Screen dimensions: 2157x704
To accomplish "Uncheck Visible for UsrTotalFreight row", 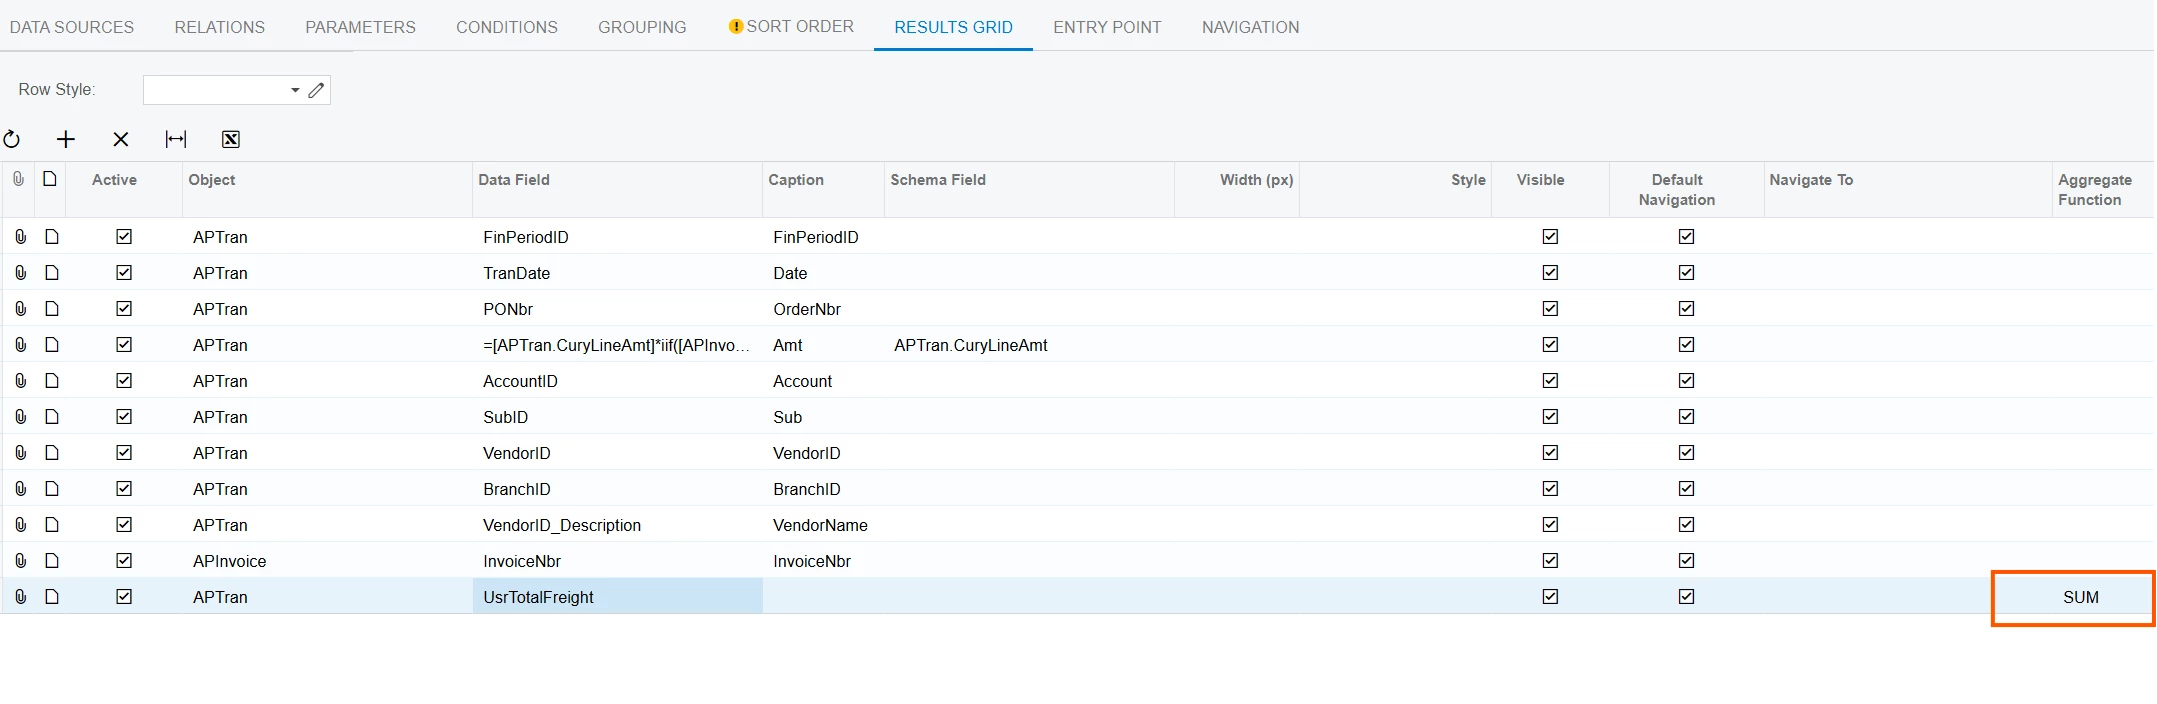I will pyautogui.click(x=1550, y=597).
